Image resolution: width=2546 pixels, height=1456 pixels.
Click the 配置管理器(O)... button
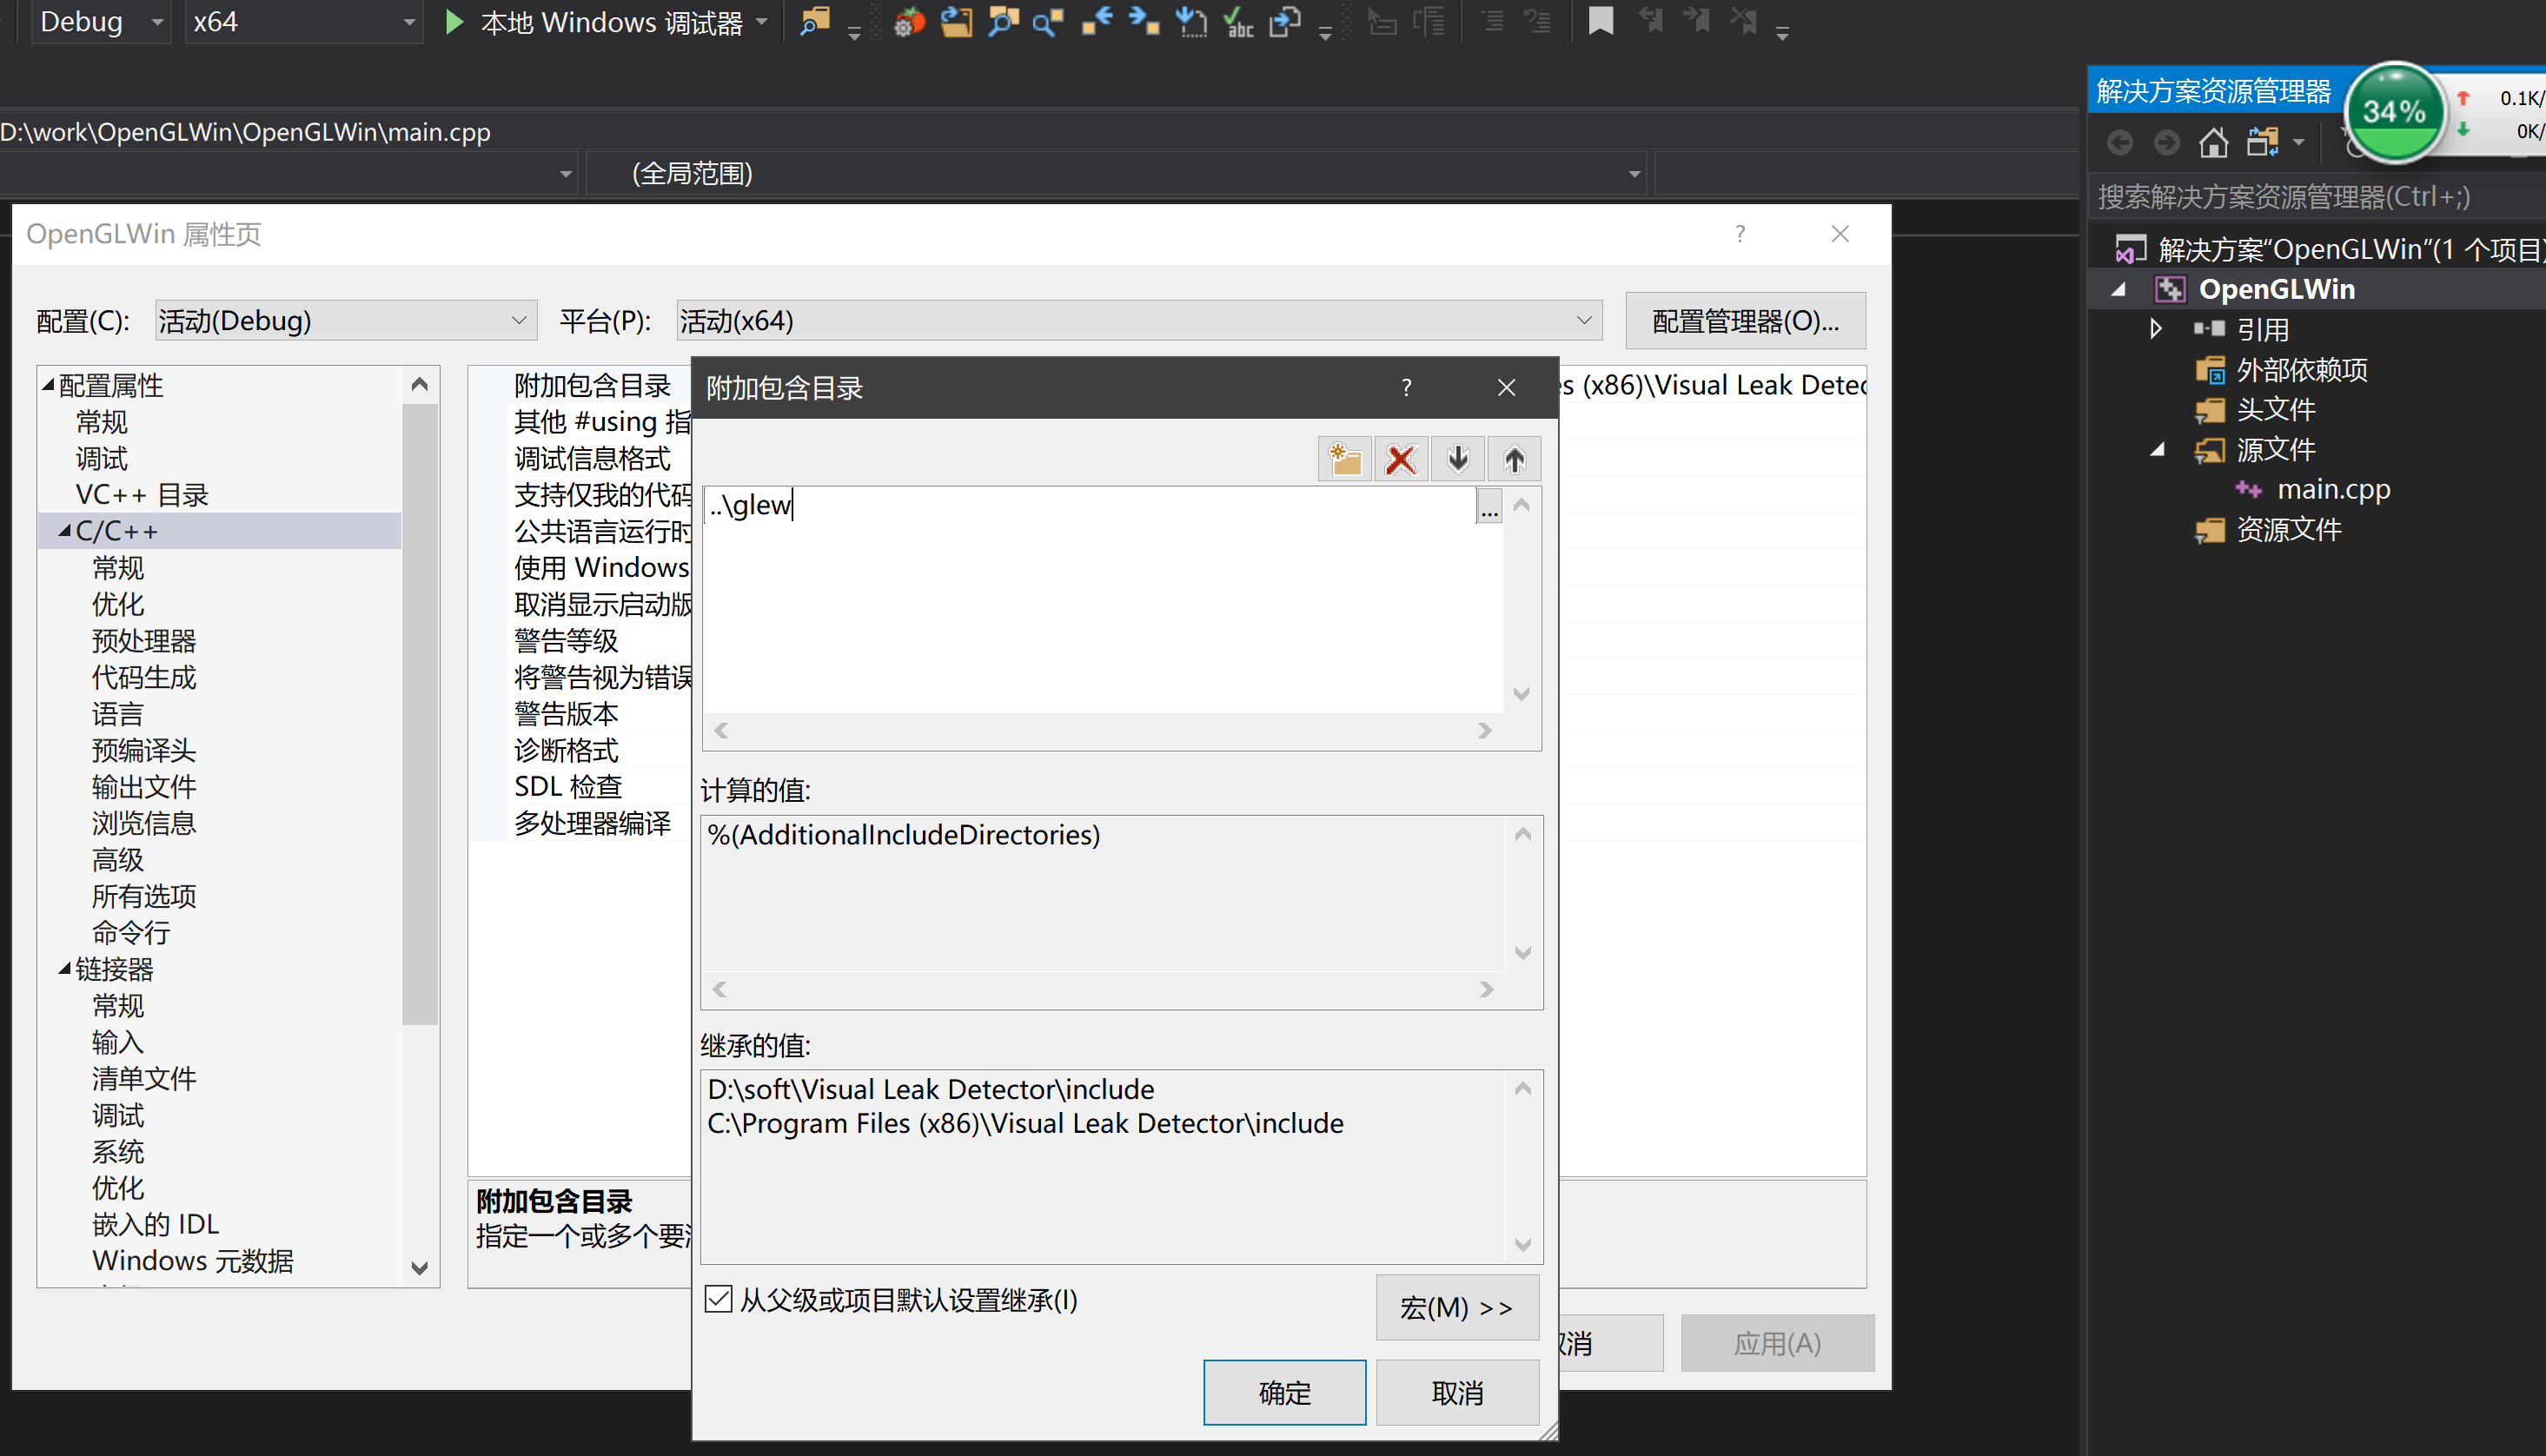click(x=1745, y=320)
